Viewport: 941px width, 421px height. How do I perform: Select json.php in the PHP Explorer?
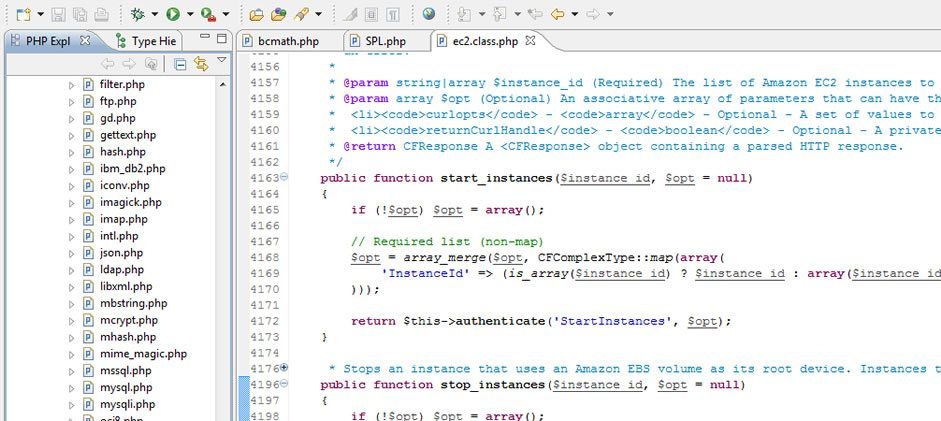pos(121,253)
